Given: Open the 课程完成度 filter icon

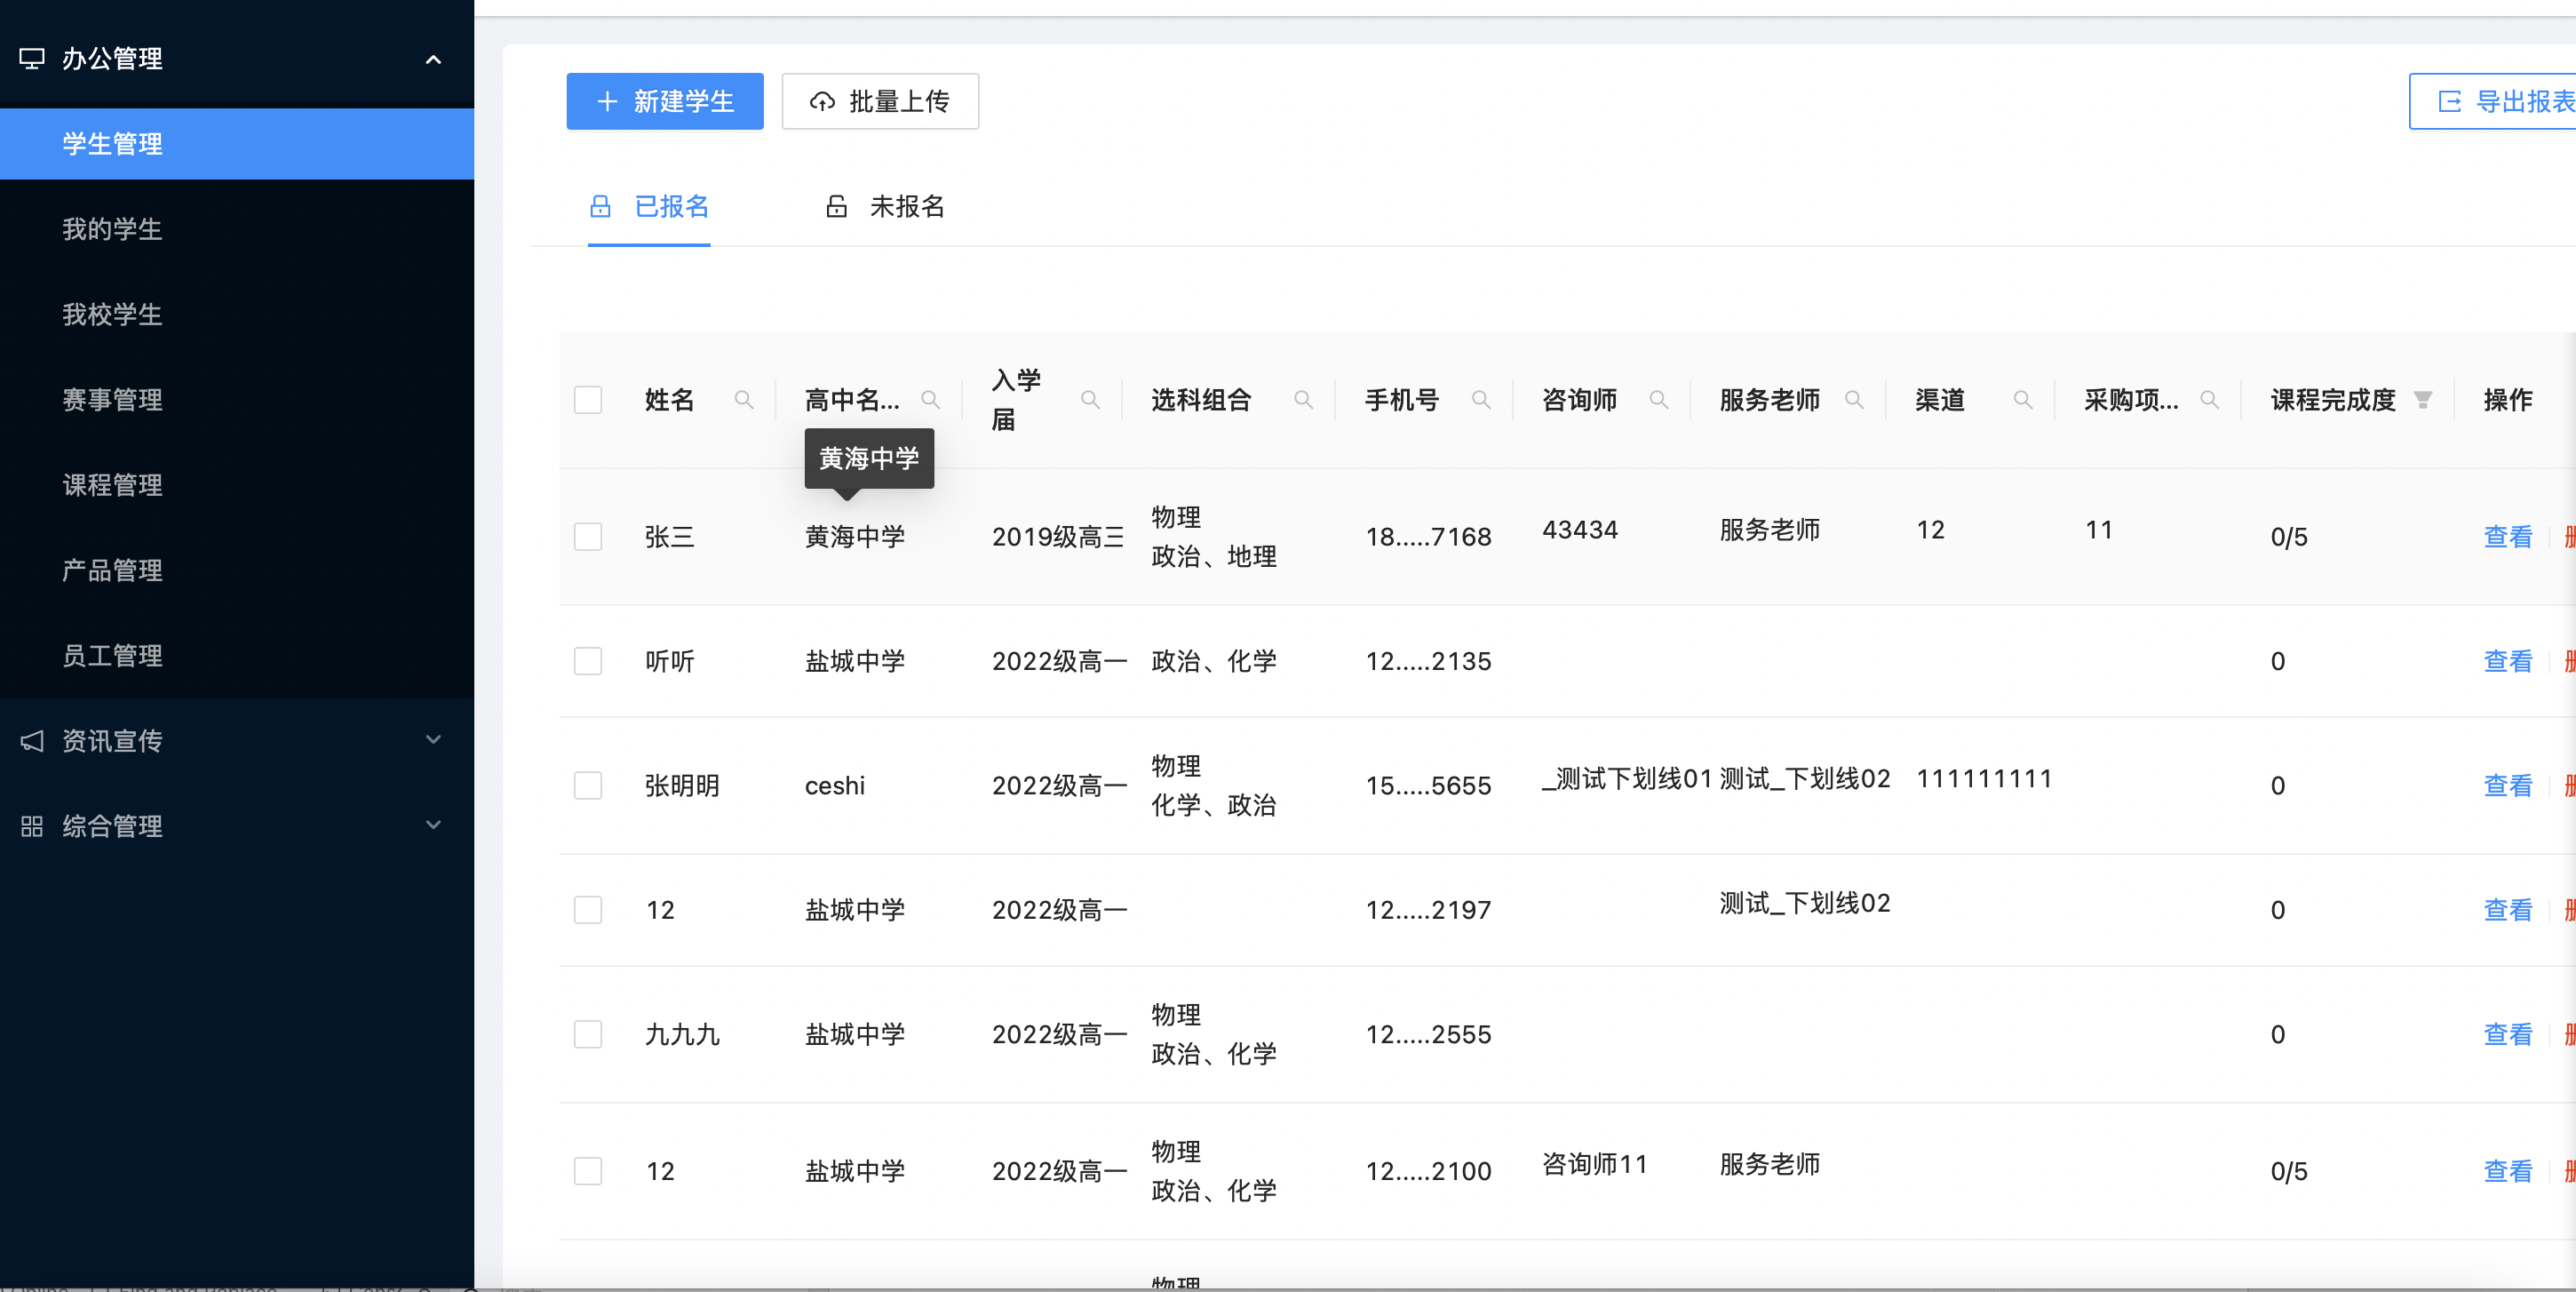Looking at the screenshot, I should tap(2422, 400).
